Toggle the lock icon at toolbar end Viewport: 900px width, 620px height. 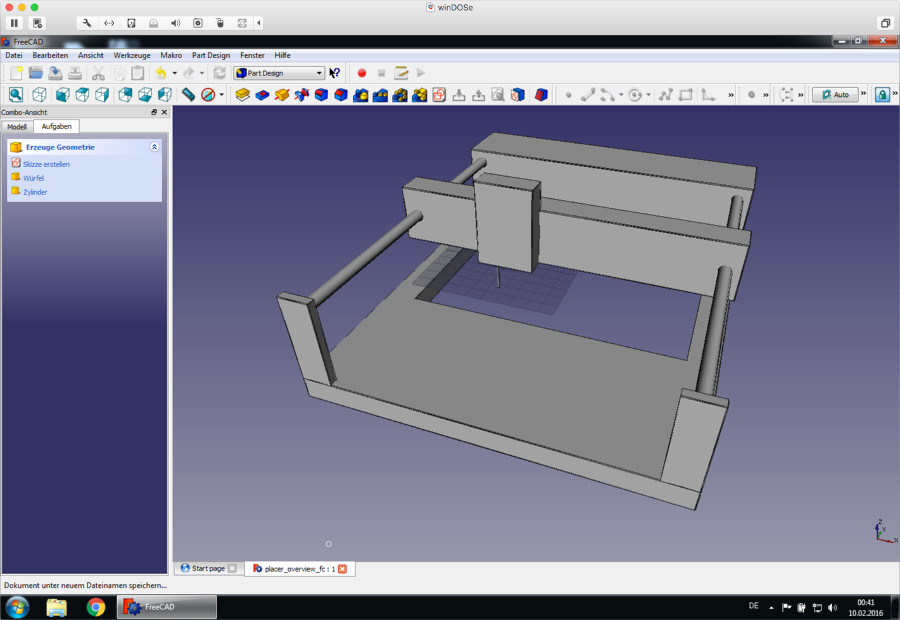pos(882,95)
